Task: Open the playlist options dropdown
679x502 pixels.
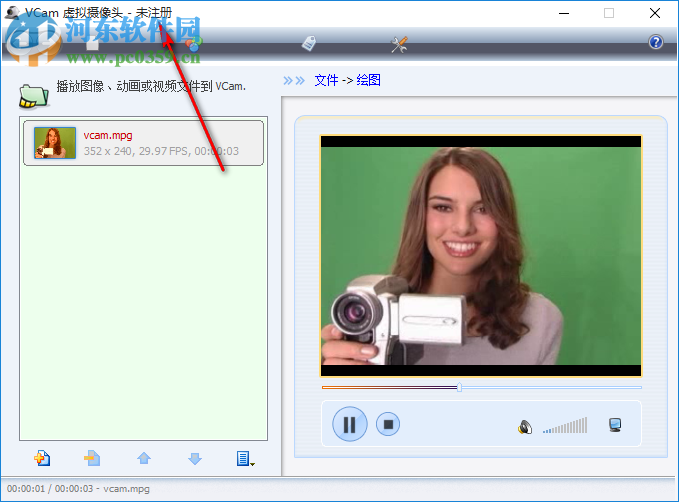Action: [245, 458]
